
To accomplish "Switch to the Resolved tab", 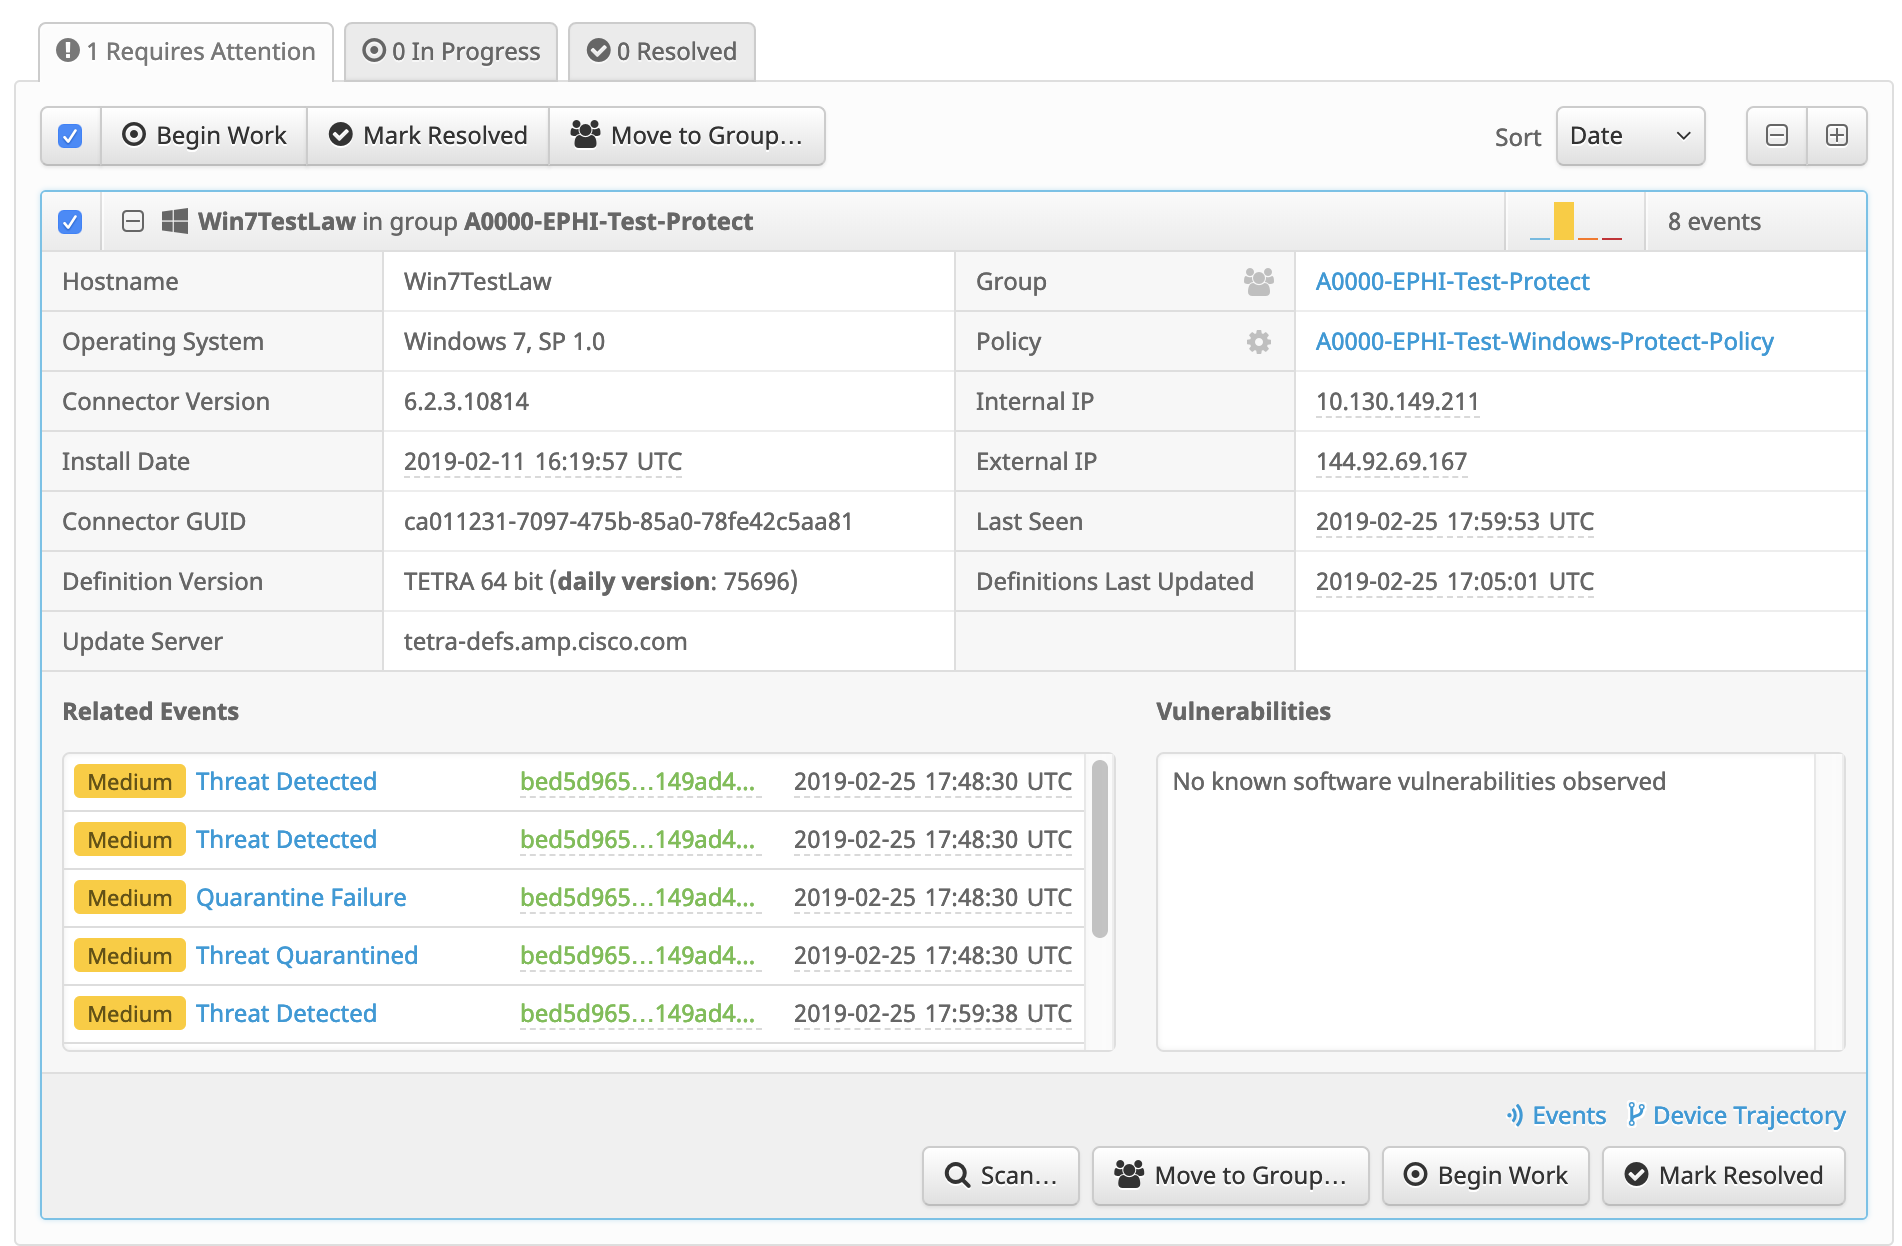I will (x=662, y=52).
